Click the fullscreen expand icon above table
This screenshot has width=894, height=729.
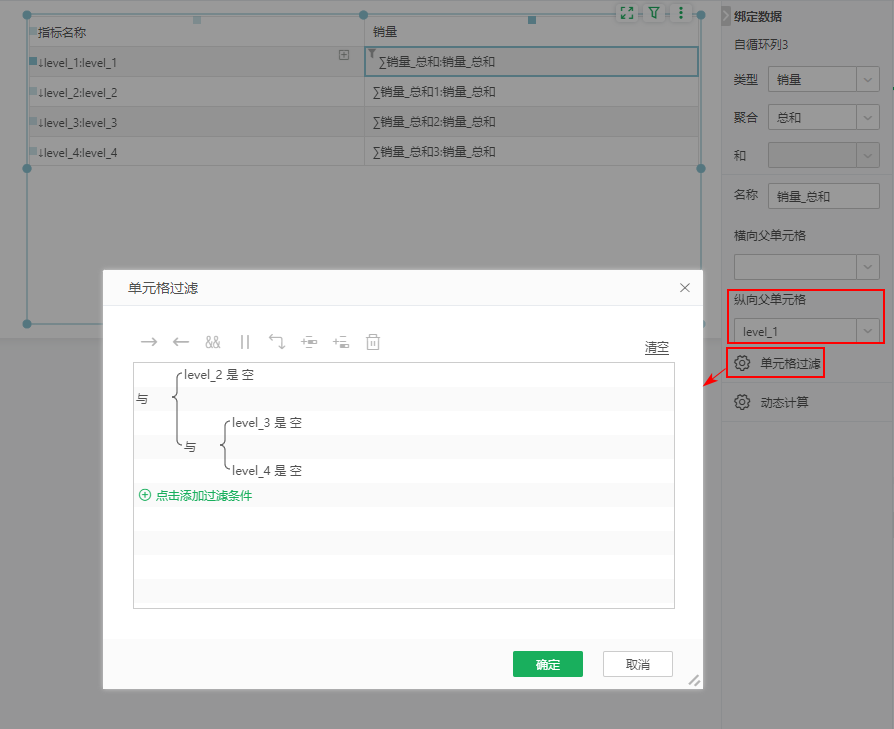(x=627, y=13)
